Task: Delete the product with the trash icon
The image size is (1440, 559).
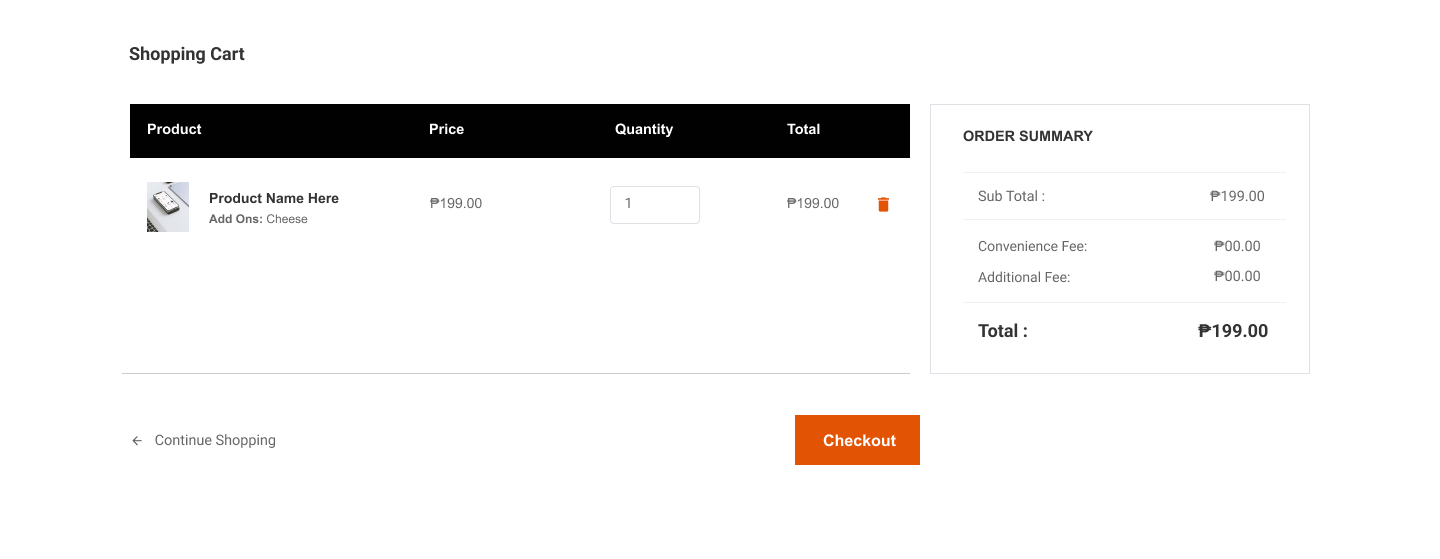Action: [883, 204]
